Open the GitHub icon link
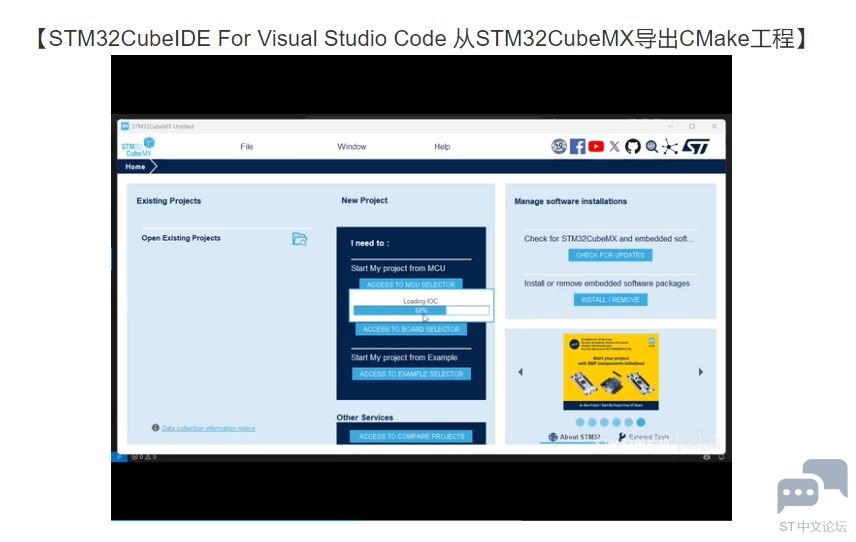Viewport: 856px width, 542px height. pos(632,146)
